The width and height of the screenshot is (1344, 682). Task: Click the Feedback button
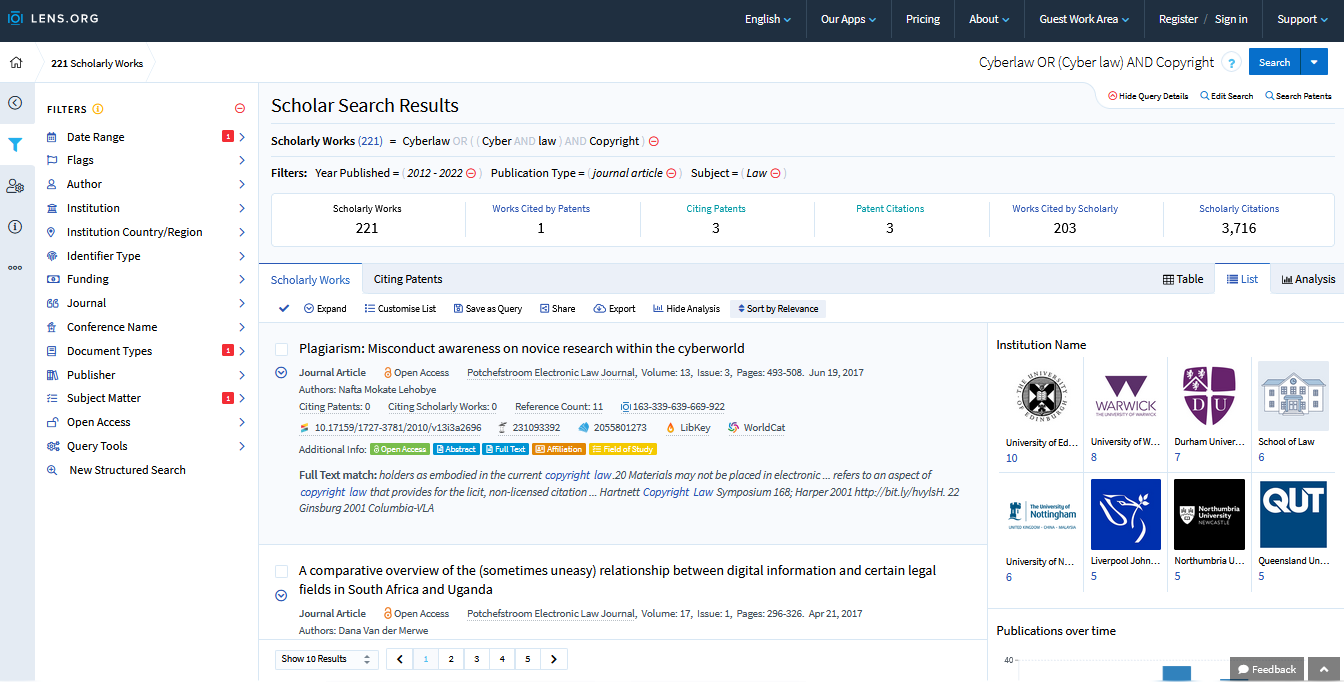1267,669
